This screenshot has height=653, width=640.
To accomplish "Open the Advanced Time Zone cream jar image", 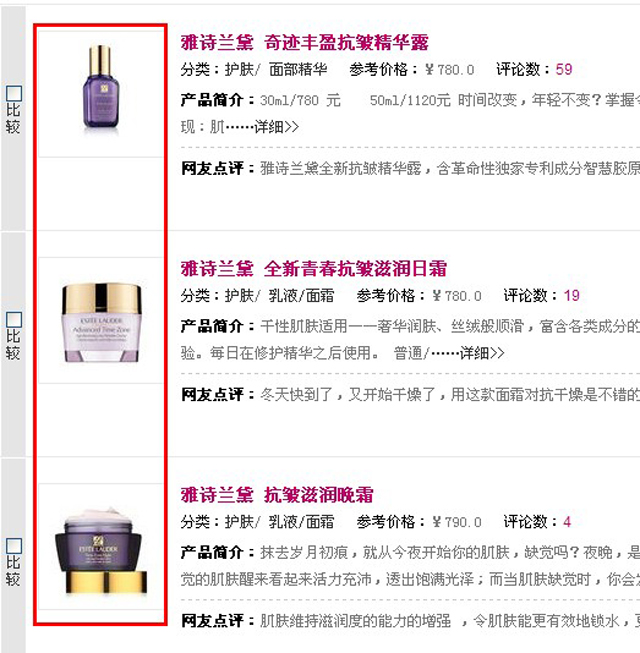I will [x=100, y=320].
